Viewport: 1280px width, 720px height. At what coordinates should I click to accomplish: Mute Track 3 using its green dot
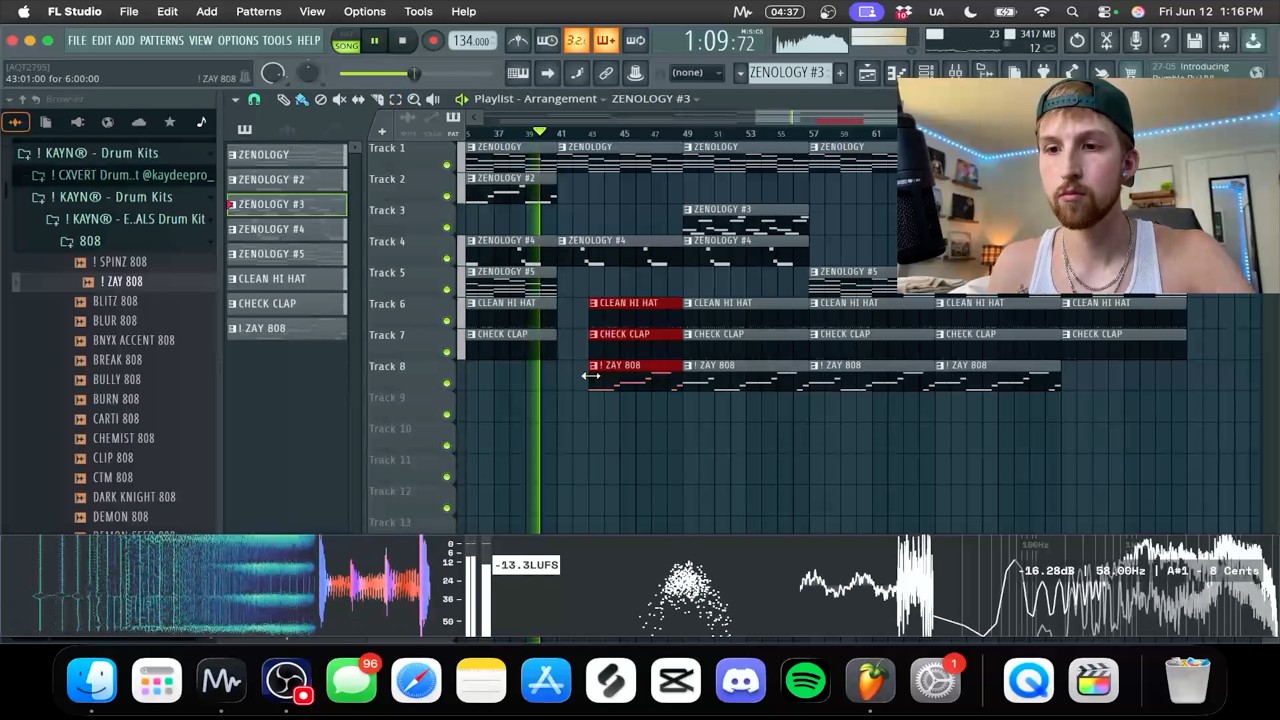tap(447, 227)
